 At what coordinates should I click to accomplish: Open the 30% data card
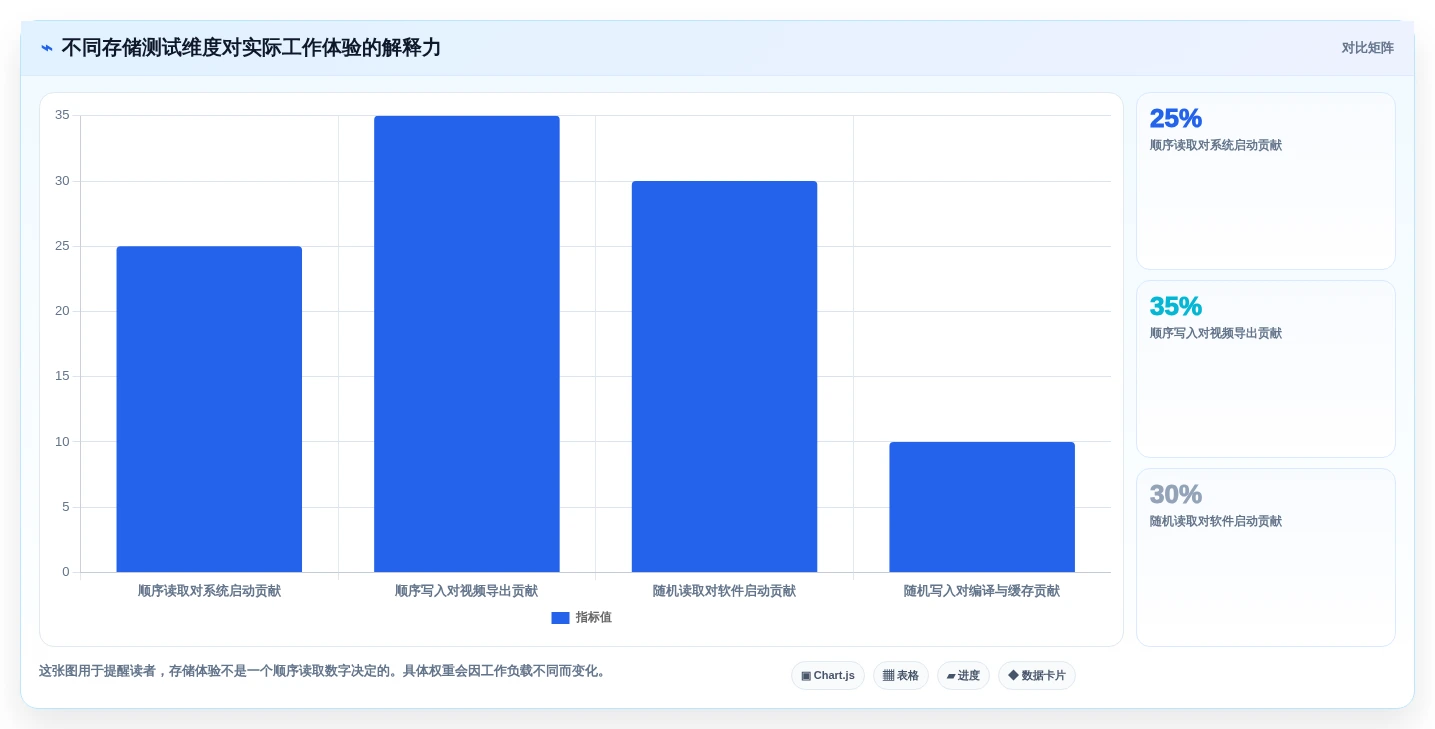pos(1266,557)
